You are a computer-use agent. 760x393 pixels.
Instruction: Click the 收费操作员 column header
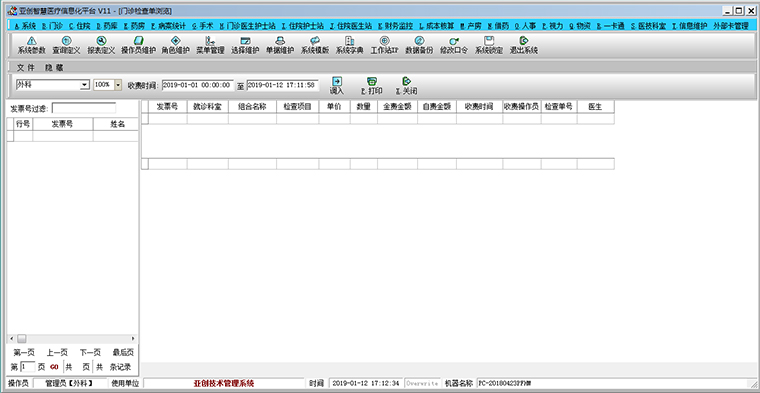coord(522,107)
